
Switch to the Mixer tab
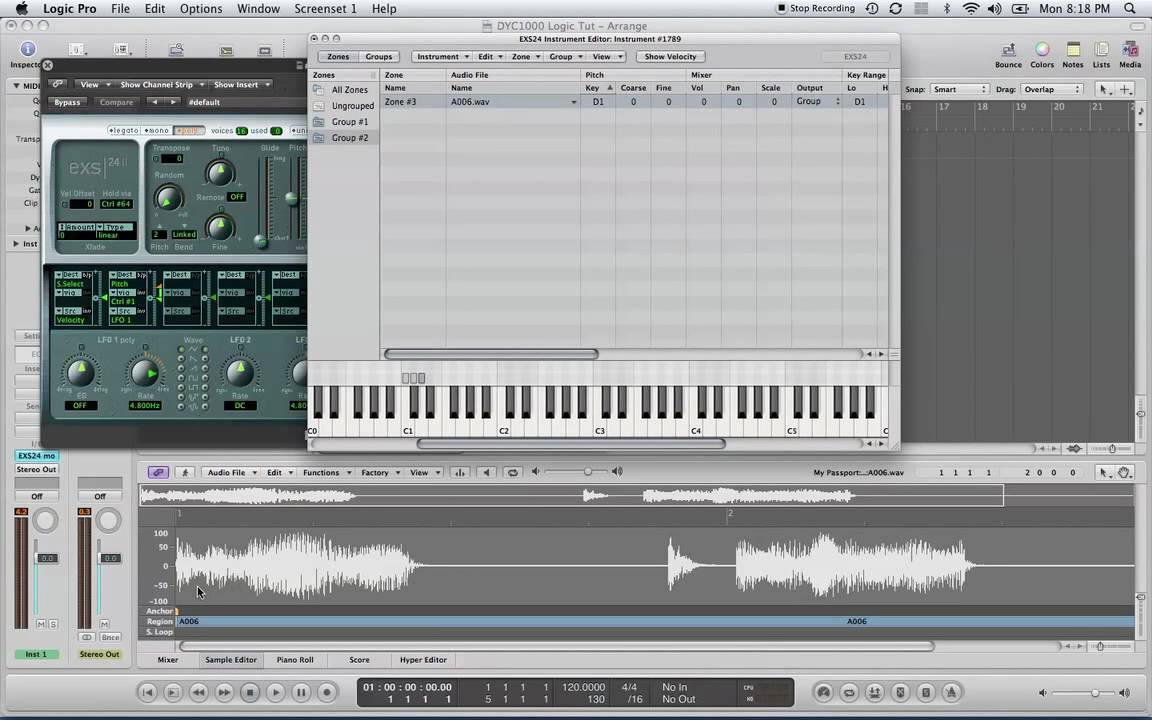(168, 660)
